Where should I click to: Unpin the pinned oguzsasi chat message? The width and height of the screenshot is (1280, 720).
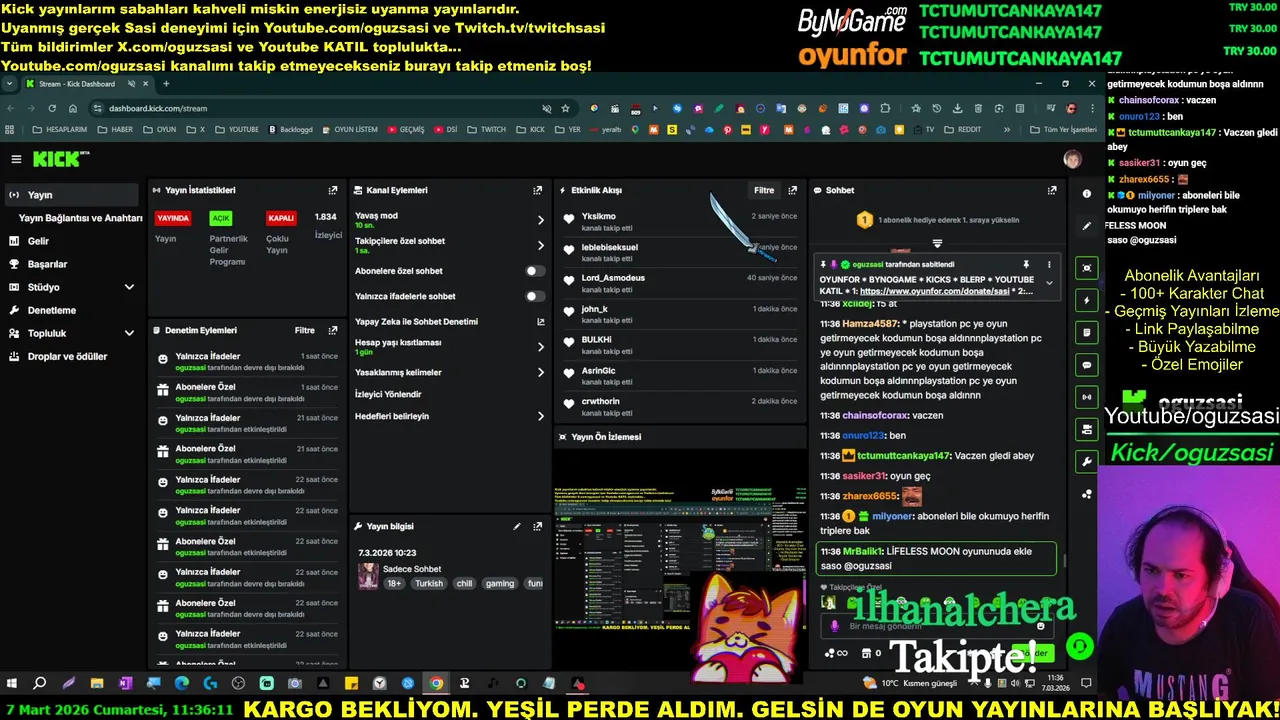[x=1026, y=265]
